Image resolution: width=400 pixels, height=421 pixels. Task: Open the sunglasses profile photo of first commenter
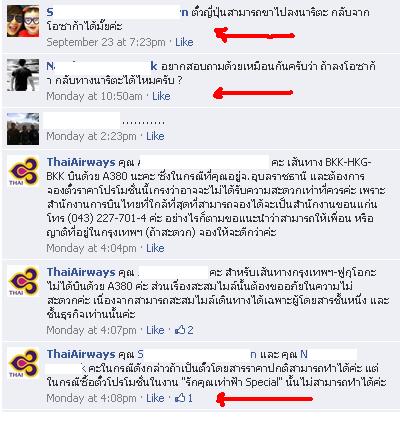point(23,21)
